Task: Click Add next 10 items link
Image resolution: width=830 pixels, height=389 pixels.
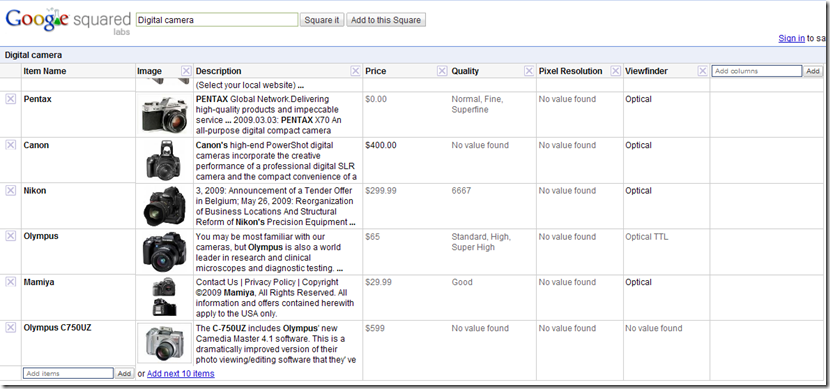Action: 181,374
